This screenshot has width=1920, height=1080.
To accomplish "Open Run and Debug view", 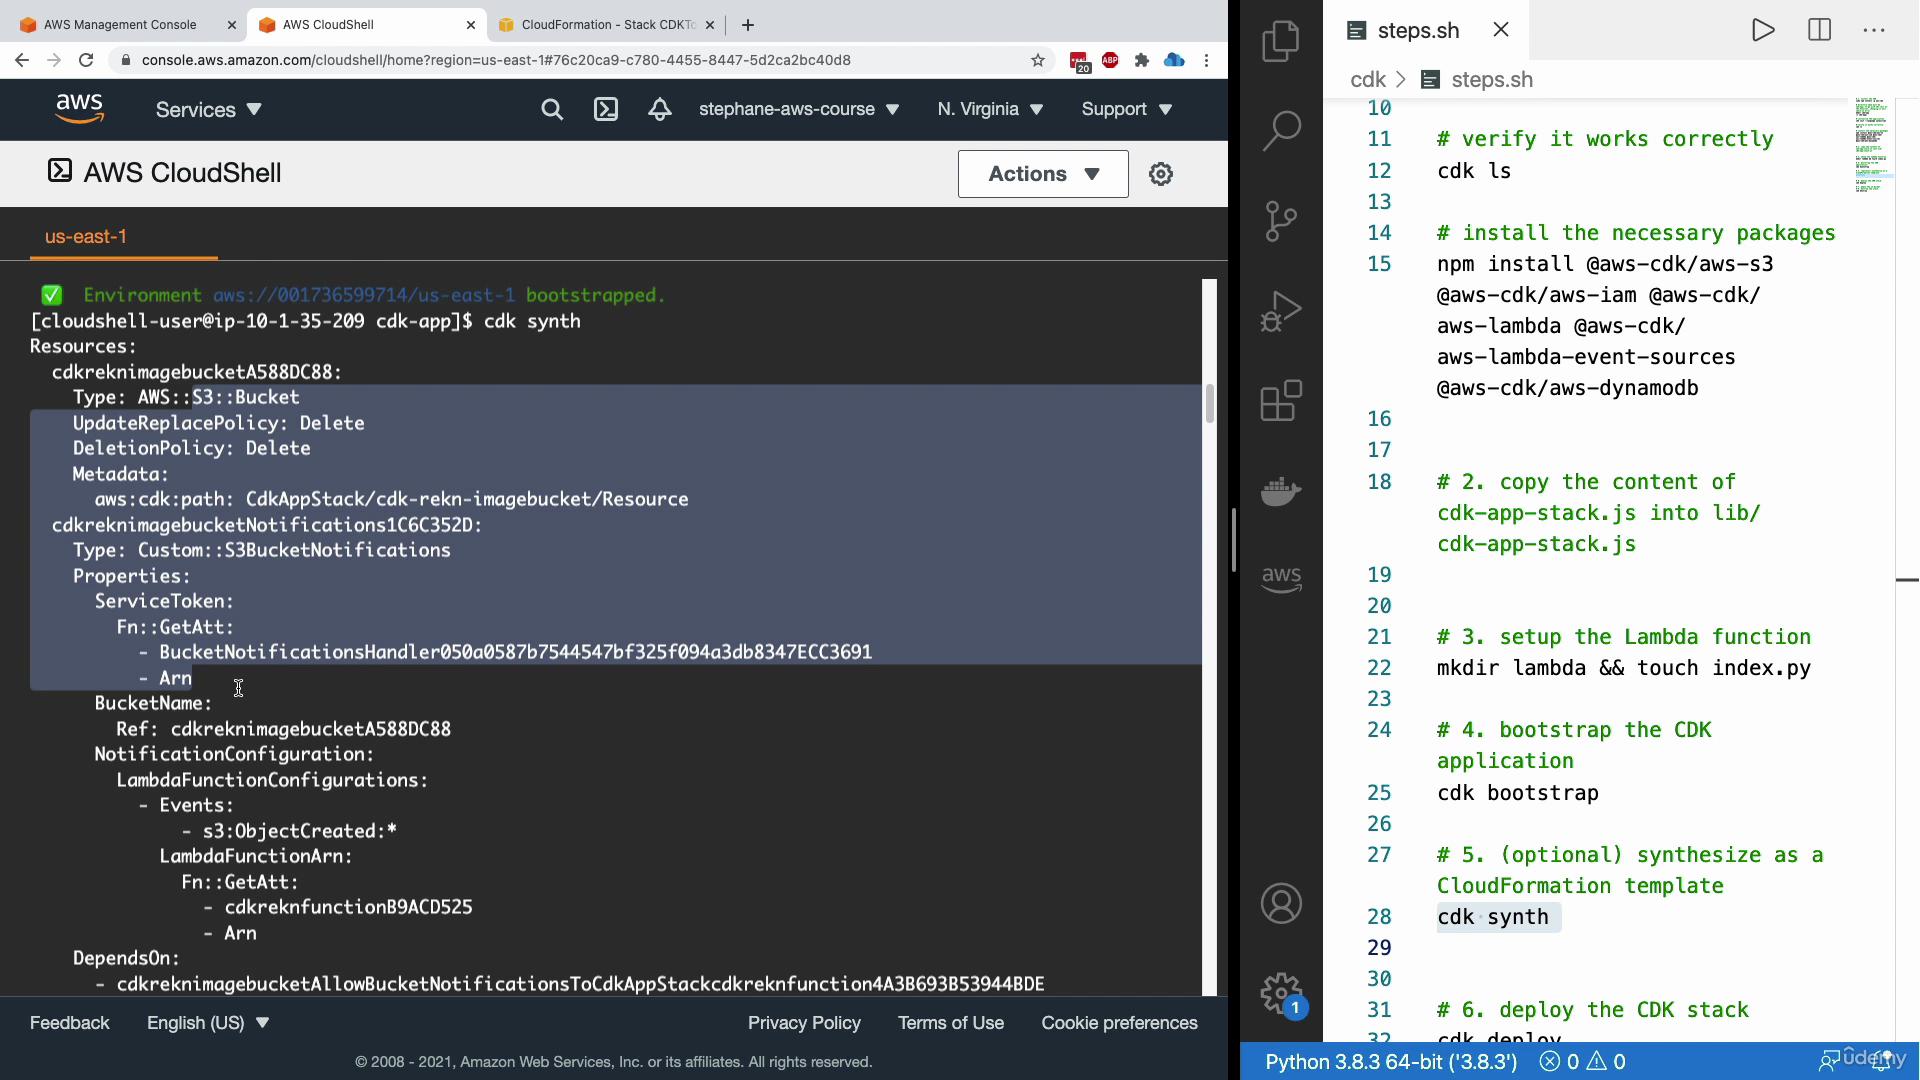I will pyautogui.click(x=1281, y=311).
